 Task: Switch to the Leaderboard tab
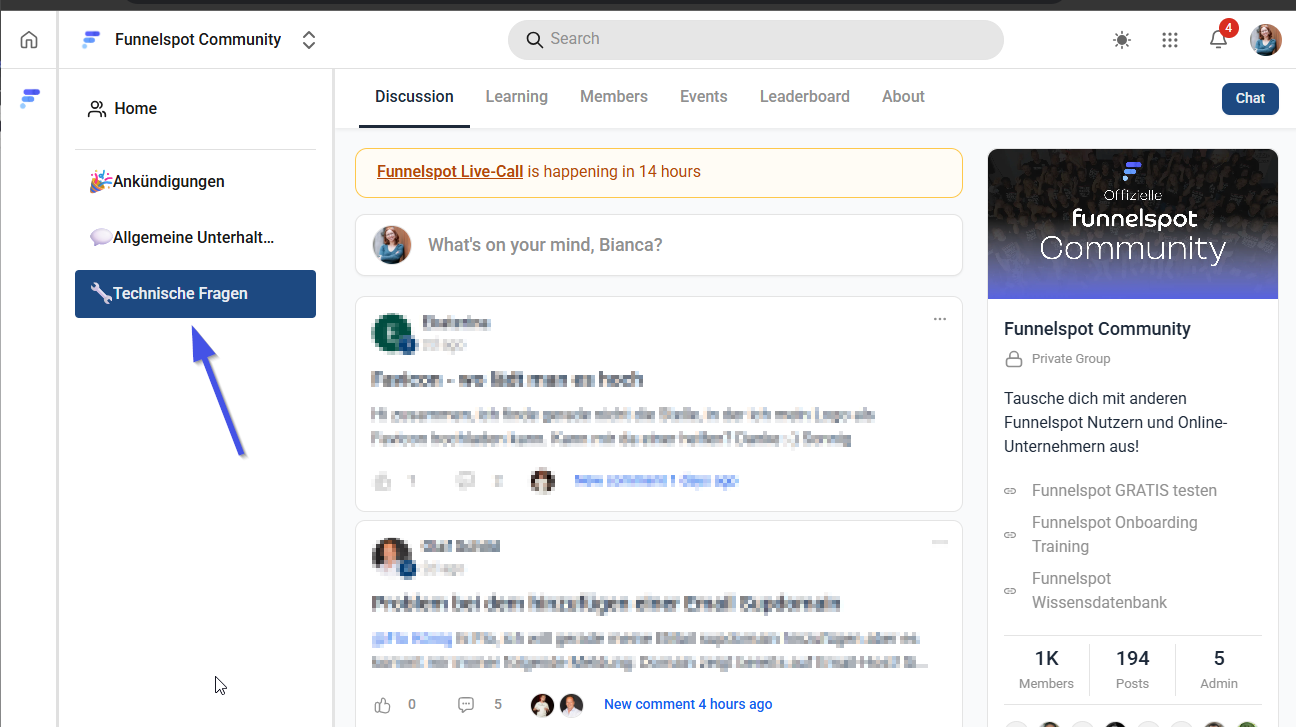[x=805, y=97]
